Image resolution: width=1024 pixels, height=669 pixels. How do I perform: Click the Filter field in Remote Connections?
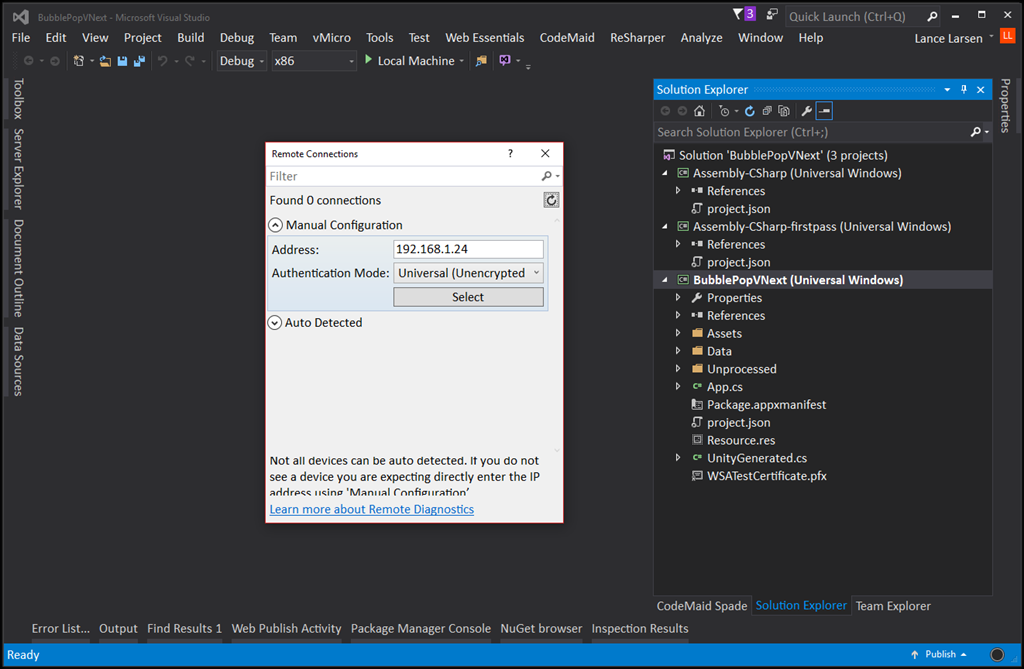point(404,176)
